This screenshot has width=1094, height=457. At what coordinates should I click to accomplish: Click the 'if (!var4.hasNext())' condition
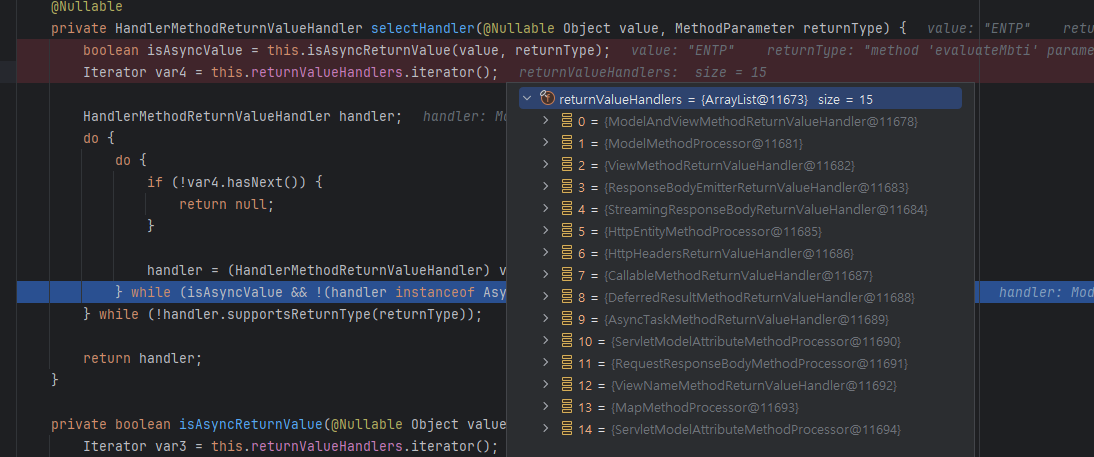pos(235,182)
